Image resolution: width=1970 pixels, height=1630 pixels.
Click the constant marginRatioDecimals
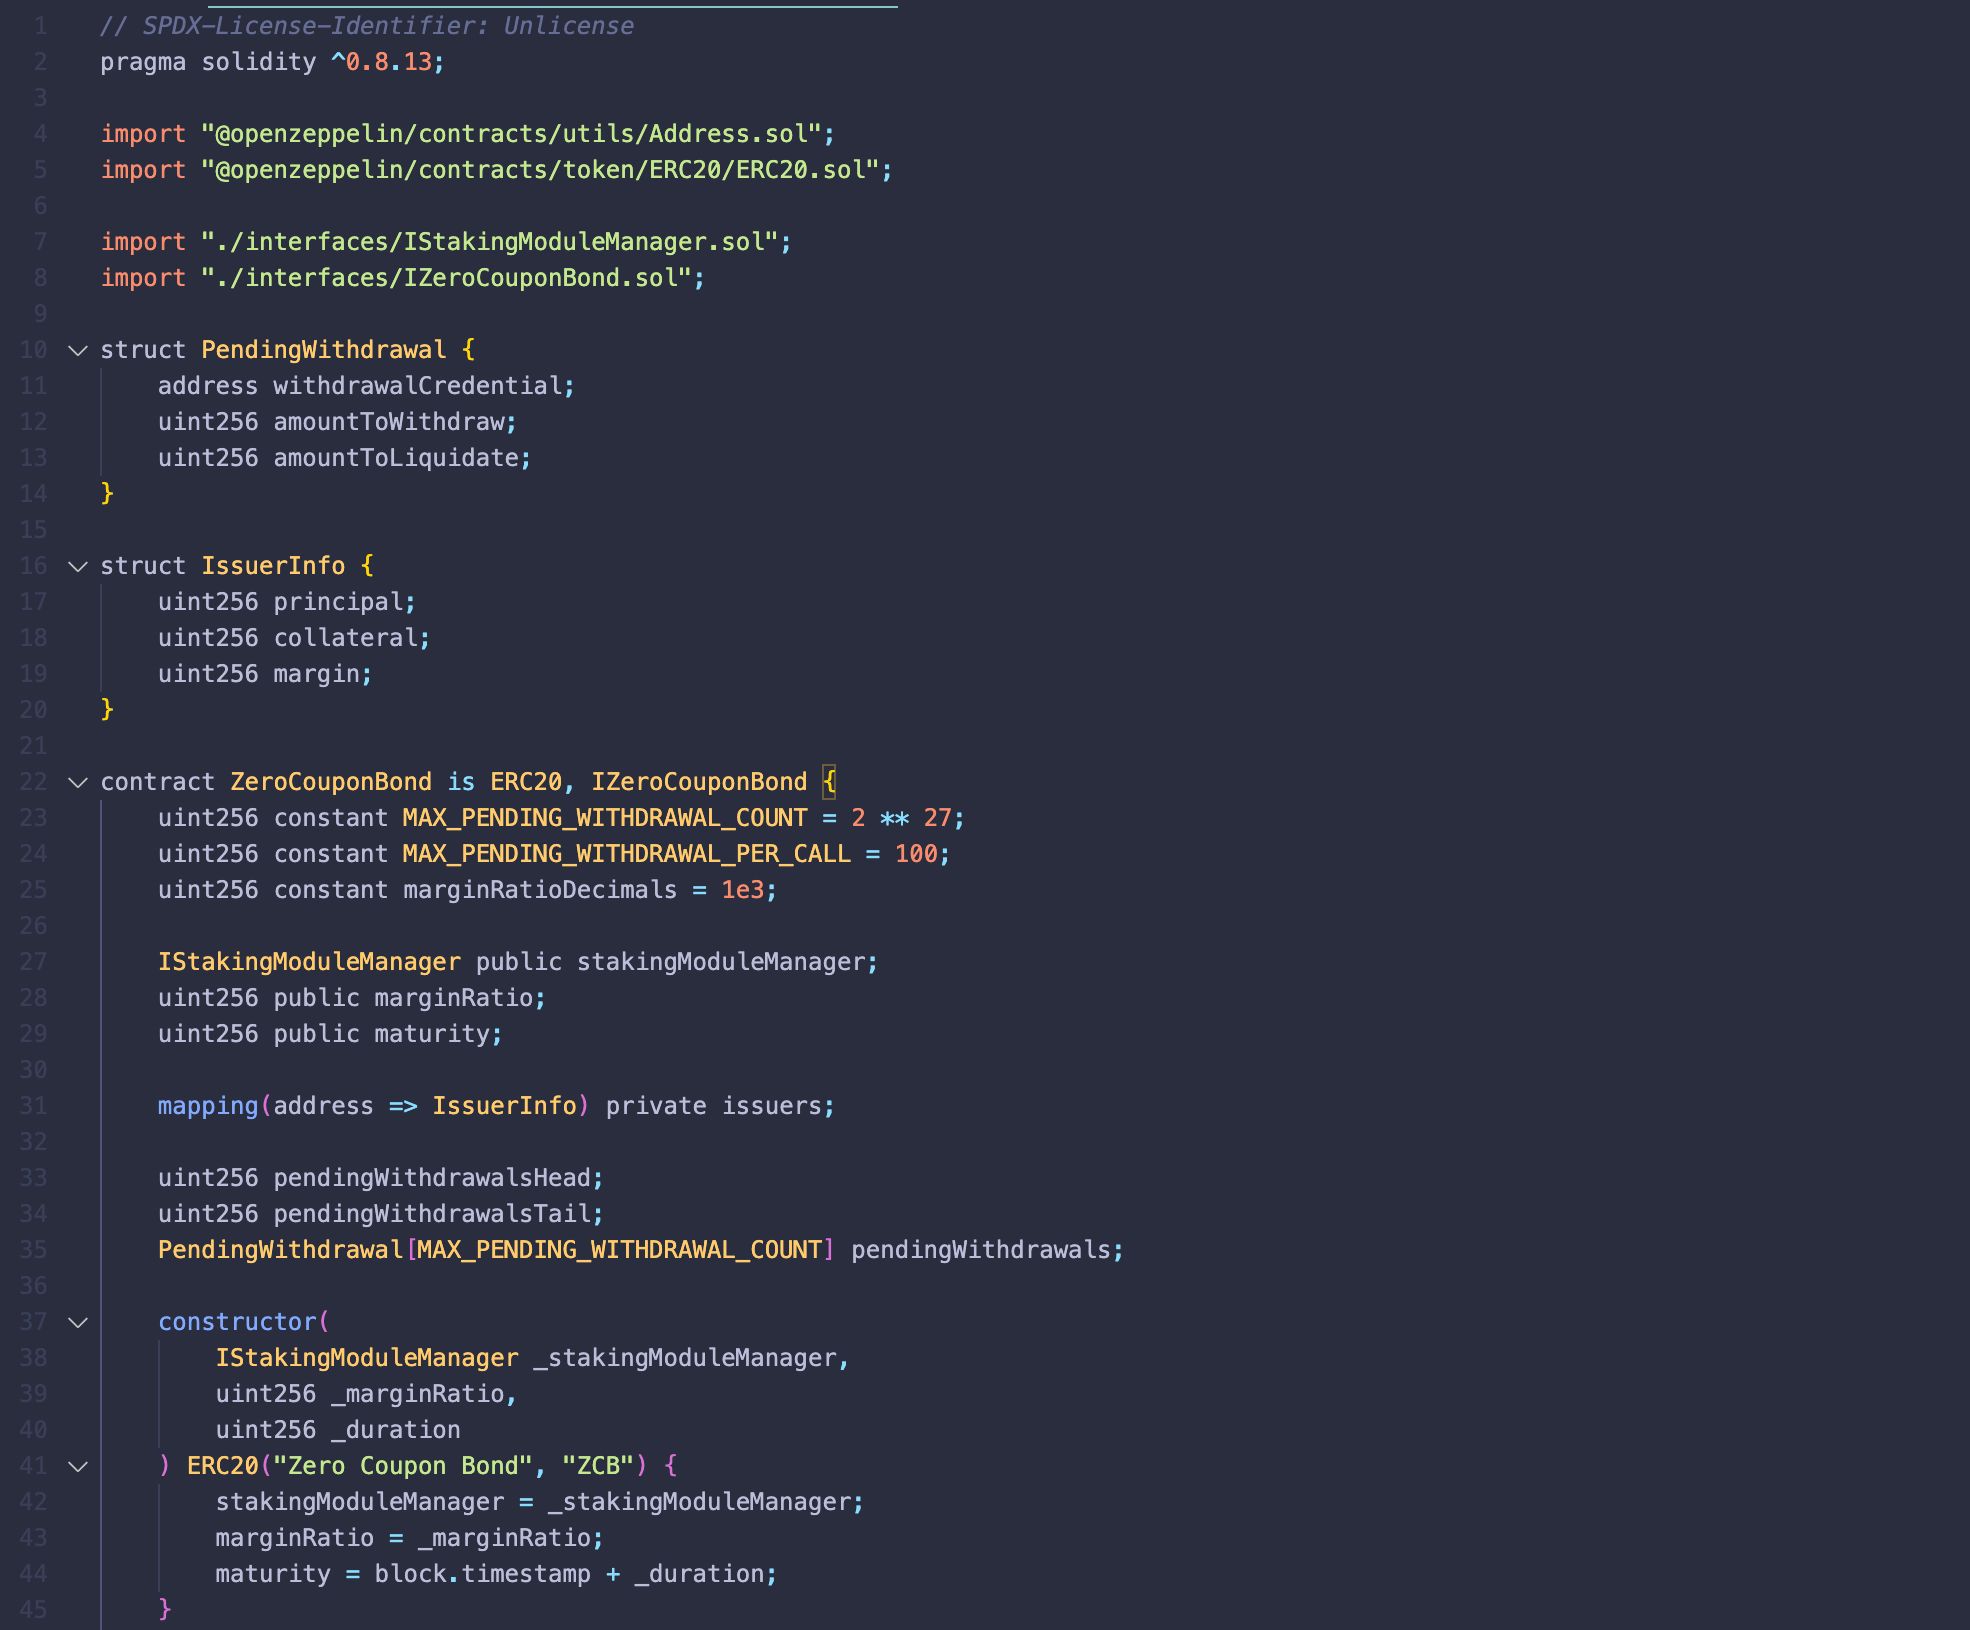point(540,890)
